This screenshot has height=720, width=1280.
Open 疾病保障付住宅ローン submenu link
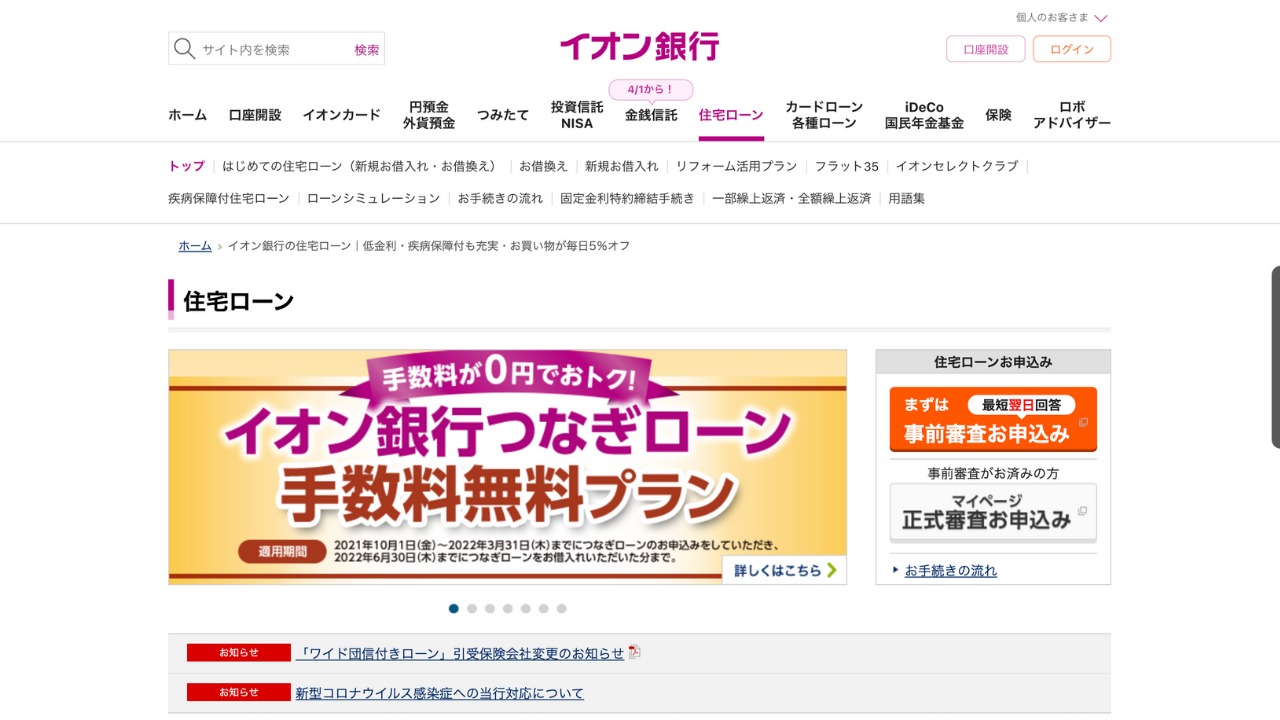point(229,198)
